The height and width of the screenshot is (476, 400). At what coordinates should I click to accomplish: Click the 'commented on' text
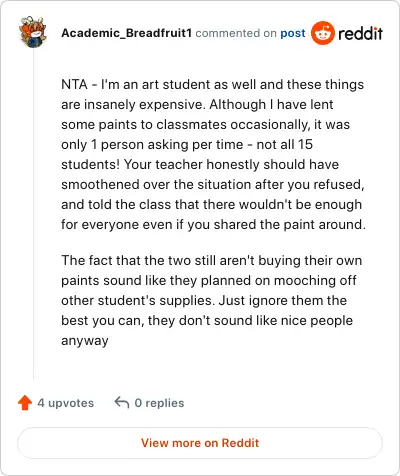(236, 33)
